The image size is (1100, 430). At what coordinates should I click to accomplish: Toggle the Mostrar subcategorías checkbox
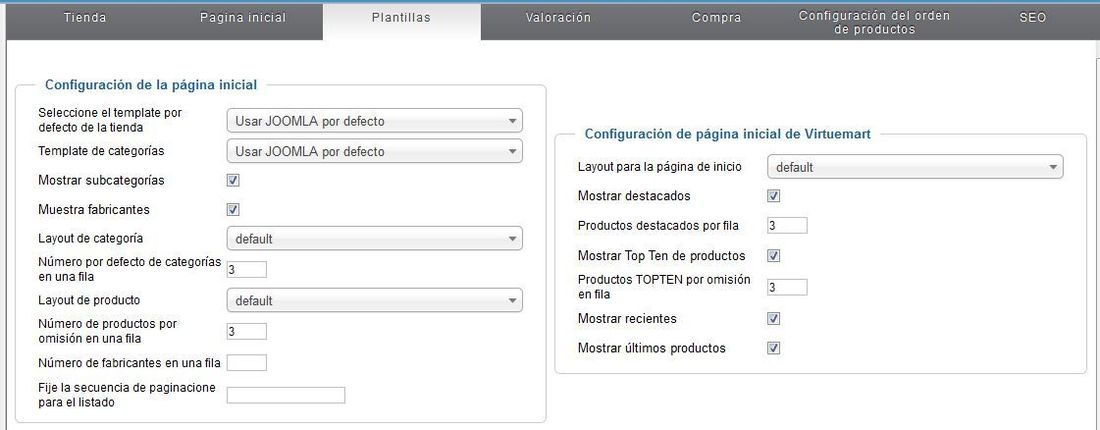(x=234, y=180)
